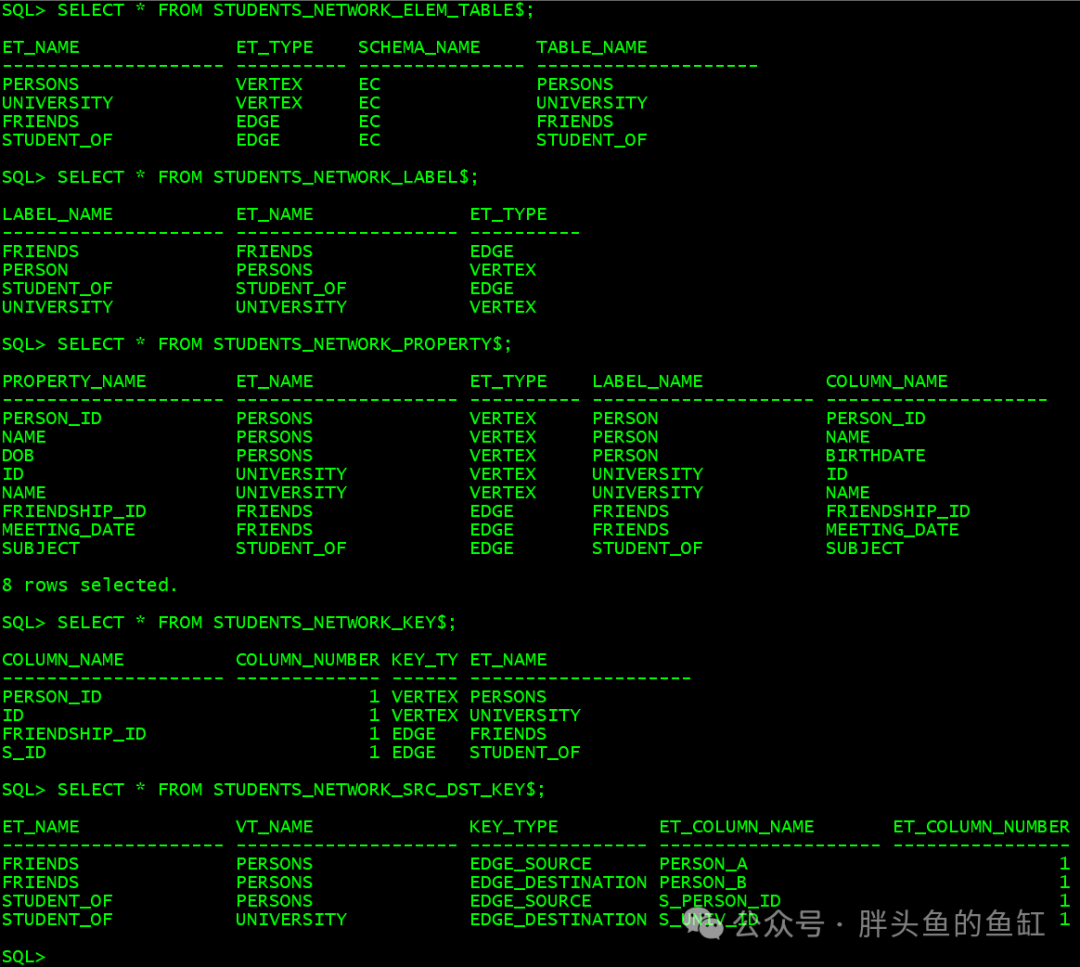Click the KEY_TYPE column header
1080x967 pixels.
[x=514, y=826]
